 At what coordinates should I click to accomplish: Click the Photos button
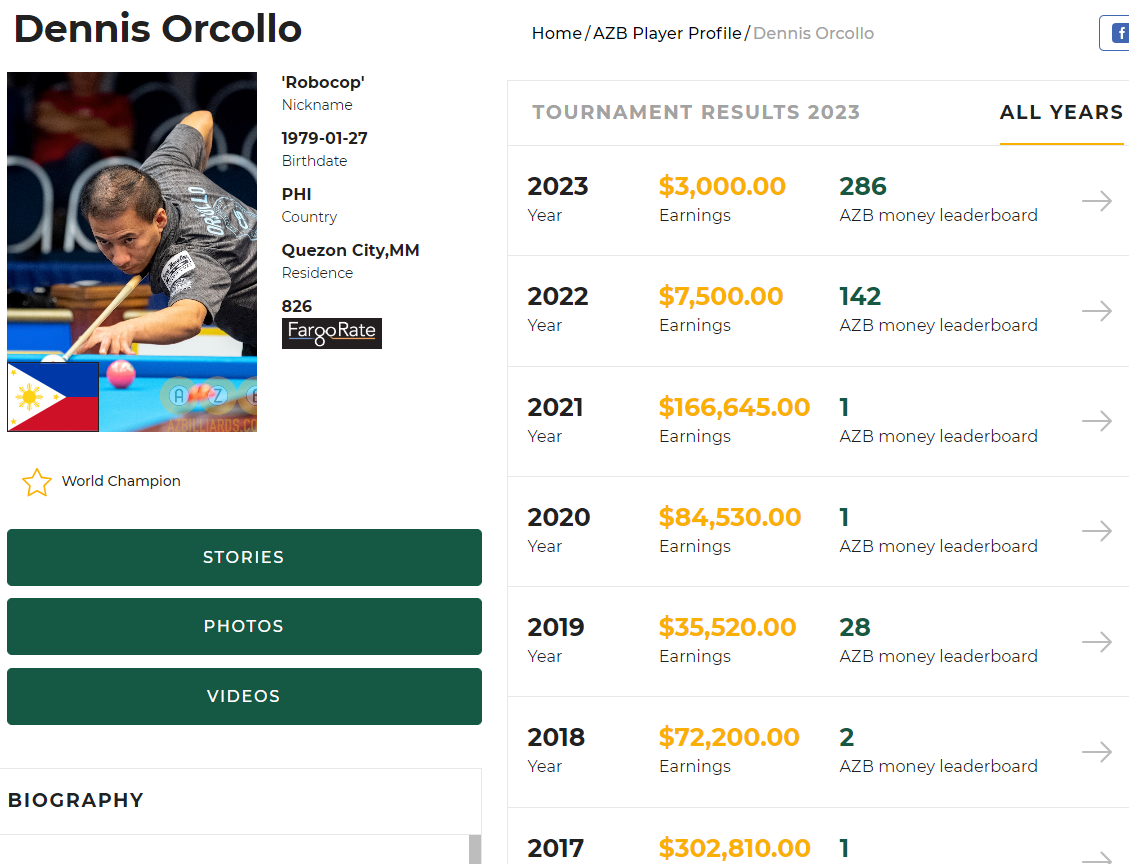(x=244, y=626)
